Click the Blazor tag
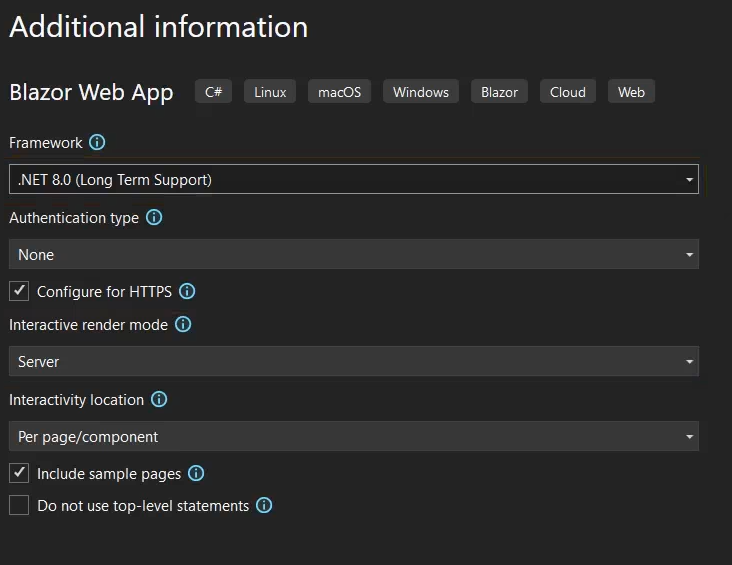The width and height of the screenshot is (732, 565). click(x=499, y=92)
